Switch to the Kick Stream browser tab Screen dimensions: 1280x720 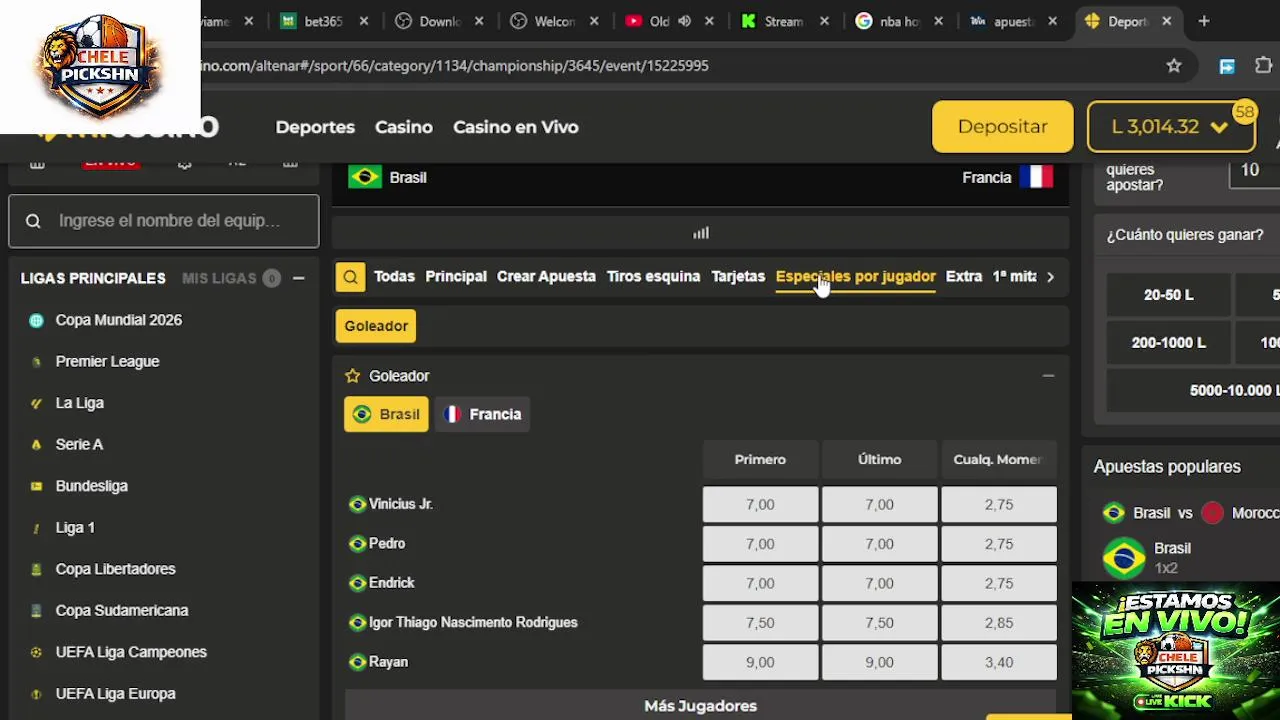click(785, 21)
